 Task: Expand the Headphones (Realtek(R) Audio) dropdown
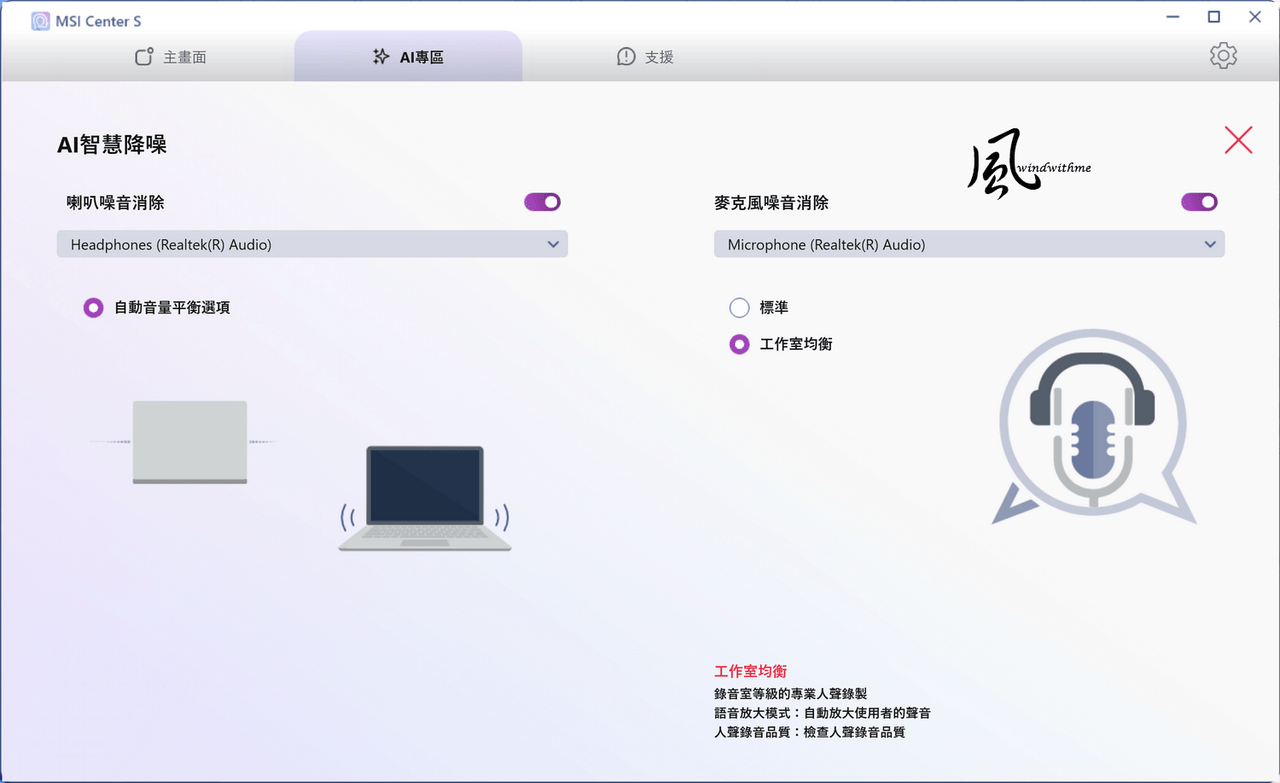[312, 244]
